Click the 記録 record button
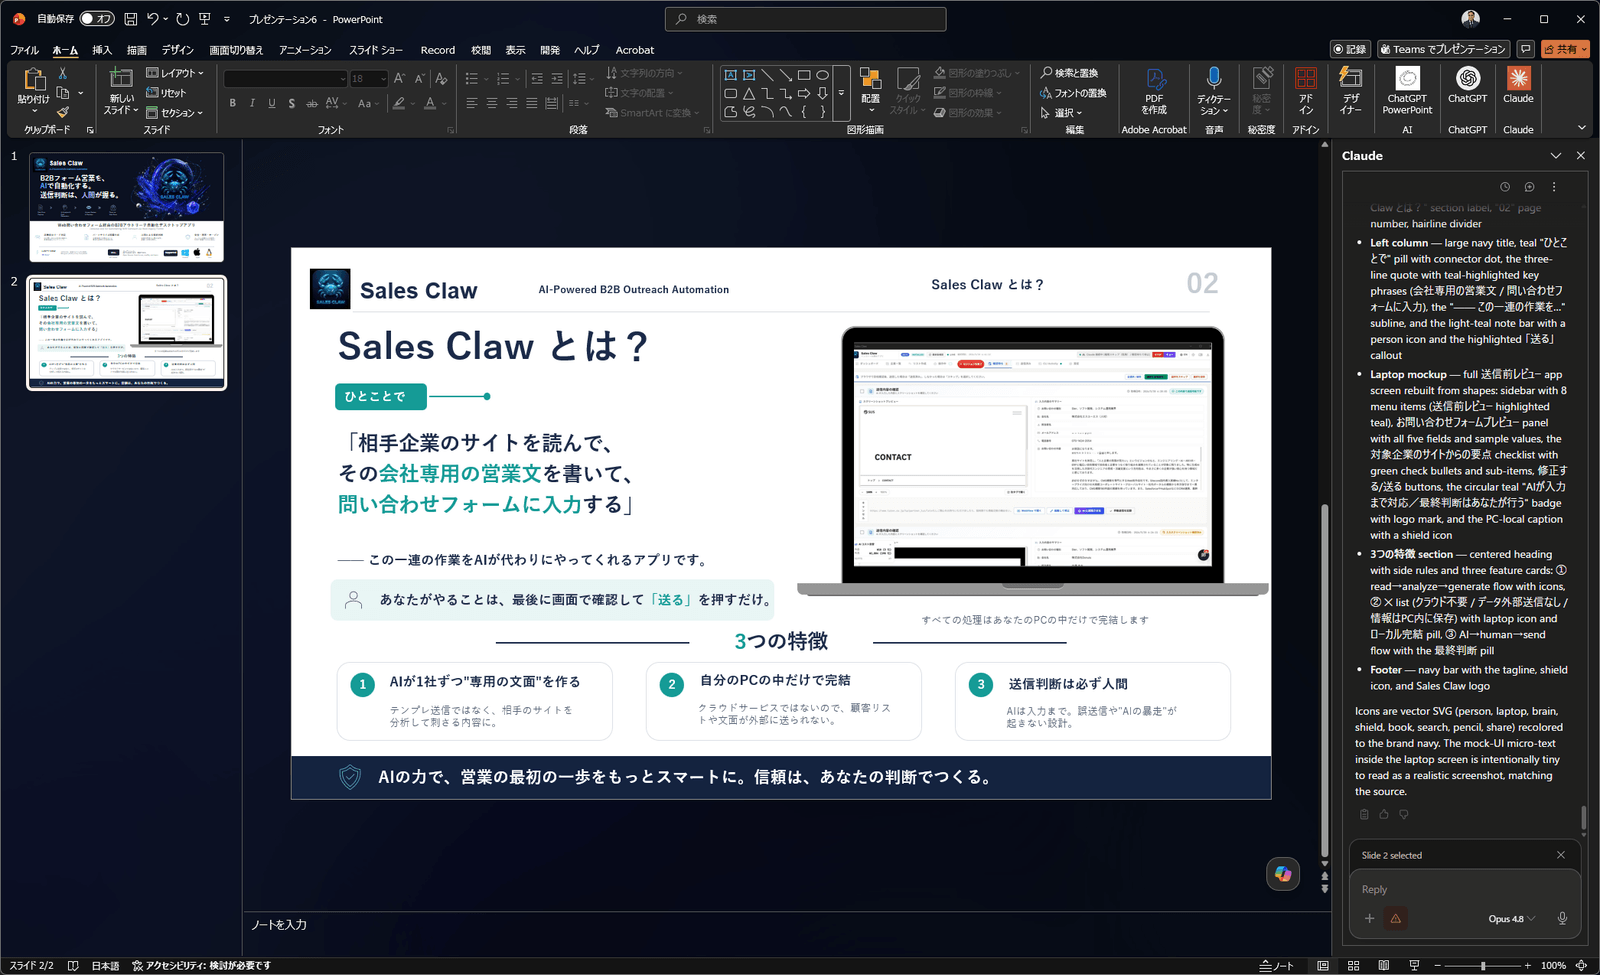 (1350, 49)
